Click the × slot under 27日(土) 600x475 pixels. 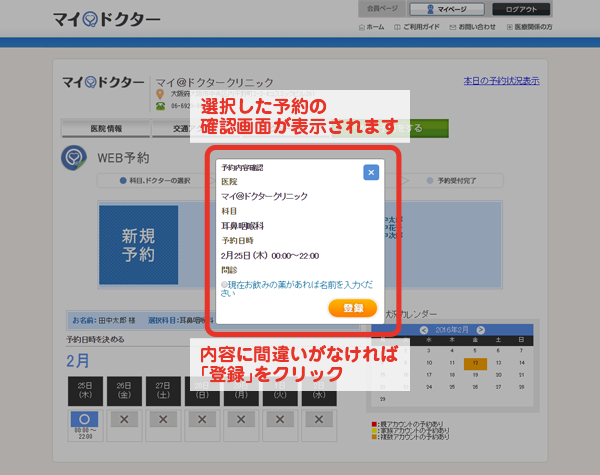coord(163,420)
